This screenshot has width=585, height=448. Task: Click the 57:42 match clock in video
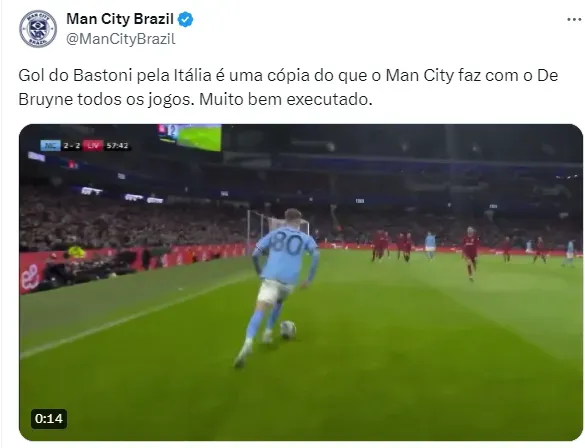click(x=117, y=145)
